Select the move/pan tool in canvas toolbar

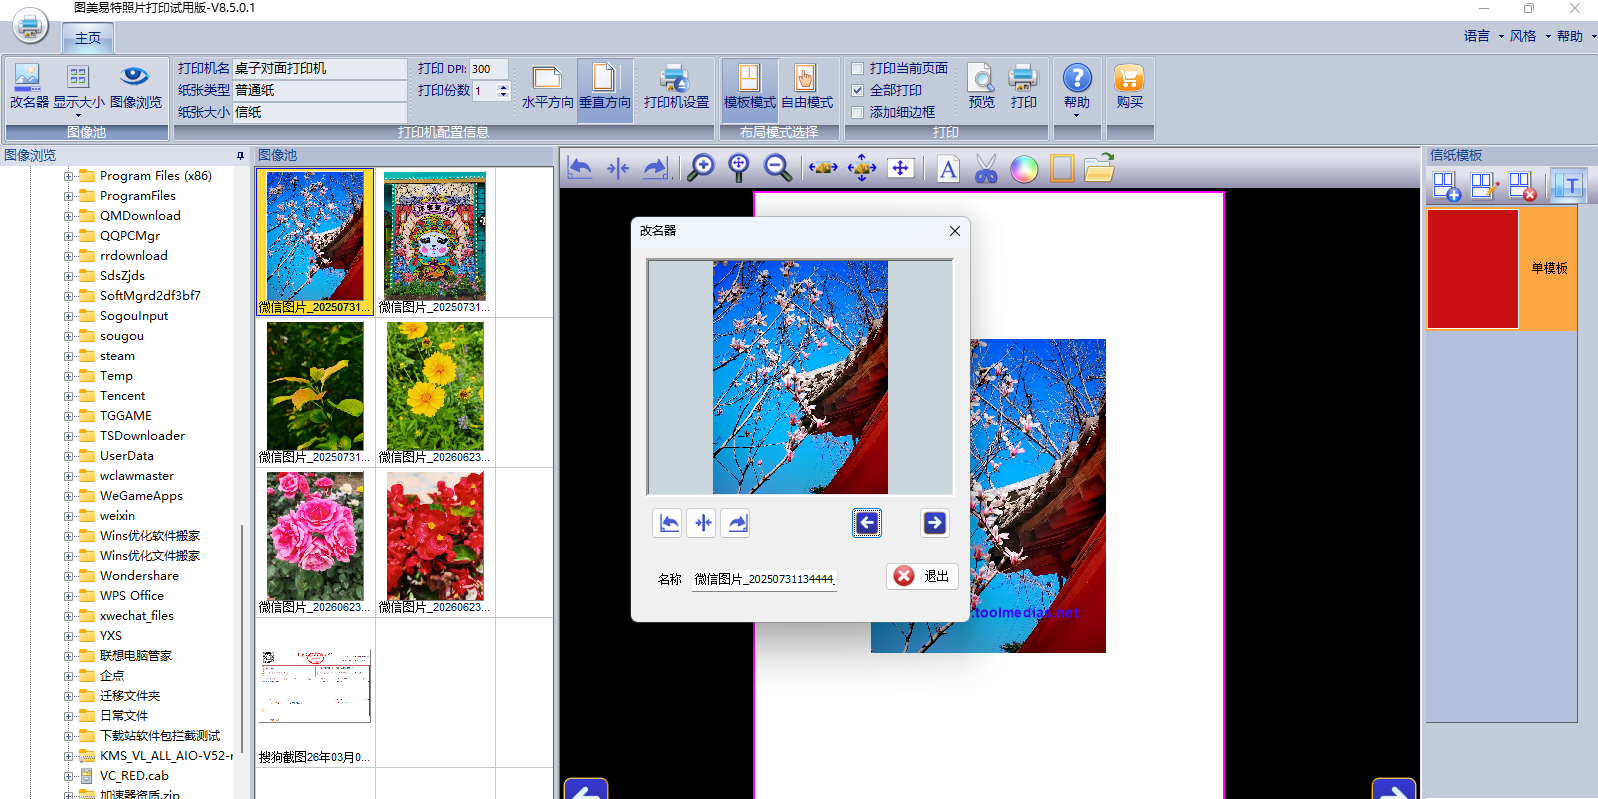(900, 168)
